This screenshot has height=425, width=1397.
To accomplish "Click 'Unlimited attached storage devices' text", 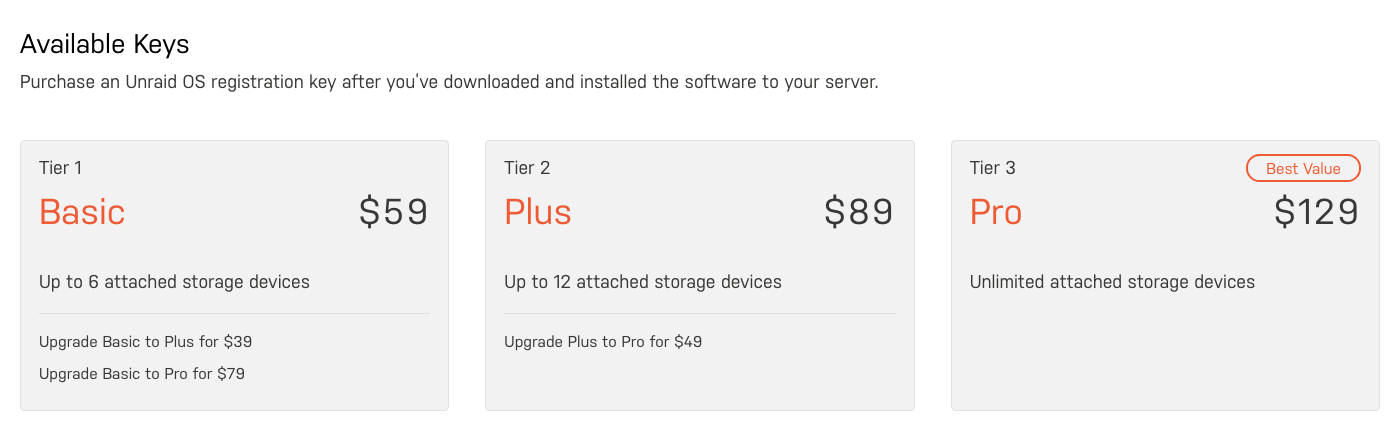I will click(1112, 282).
